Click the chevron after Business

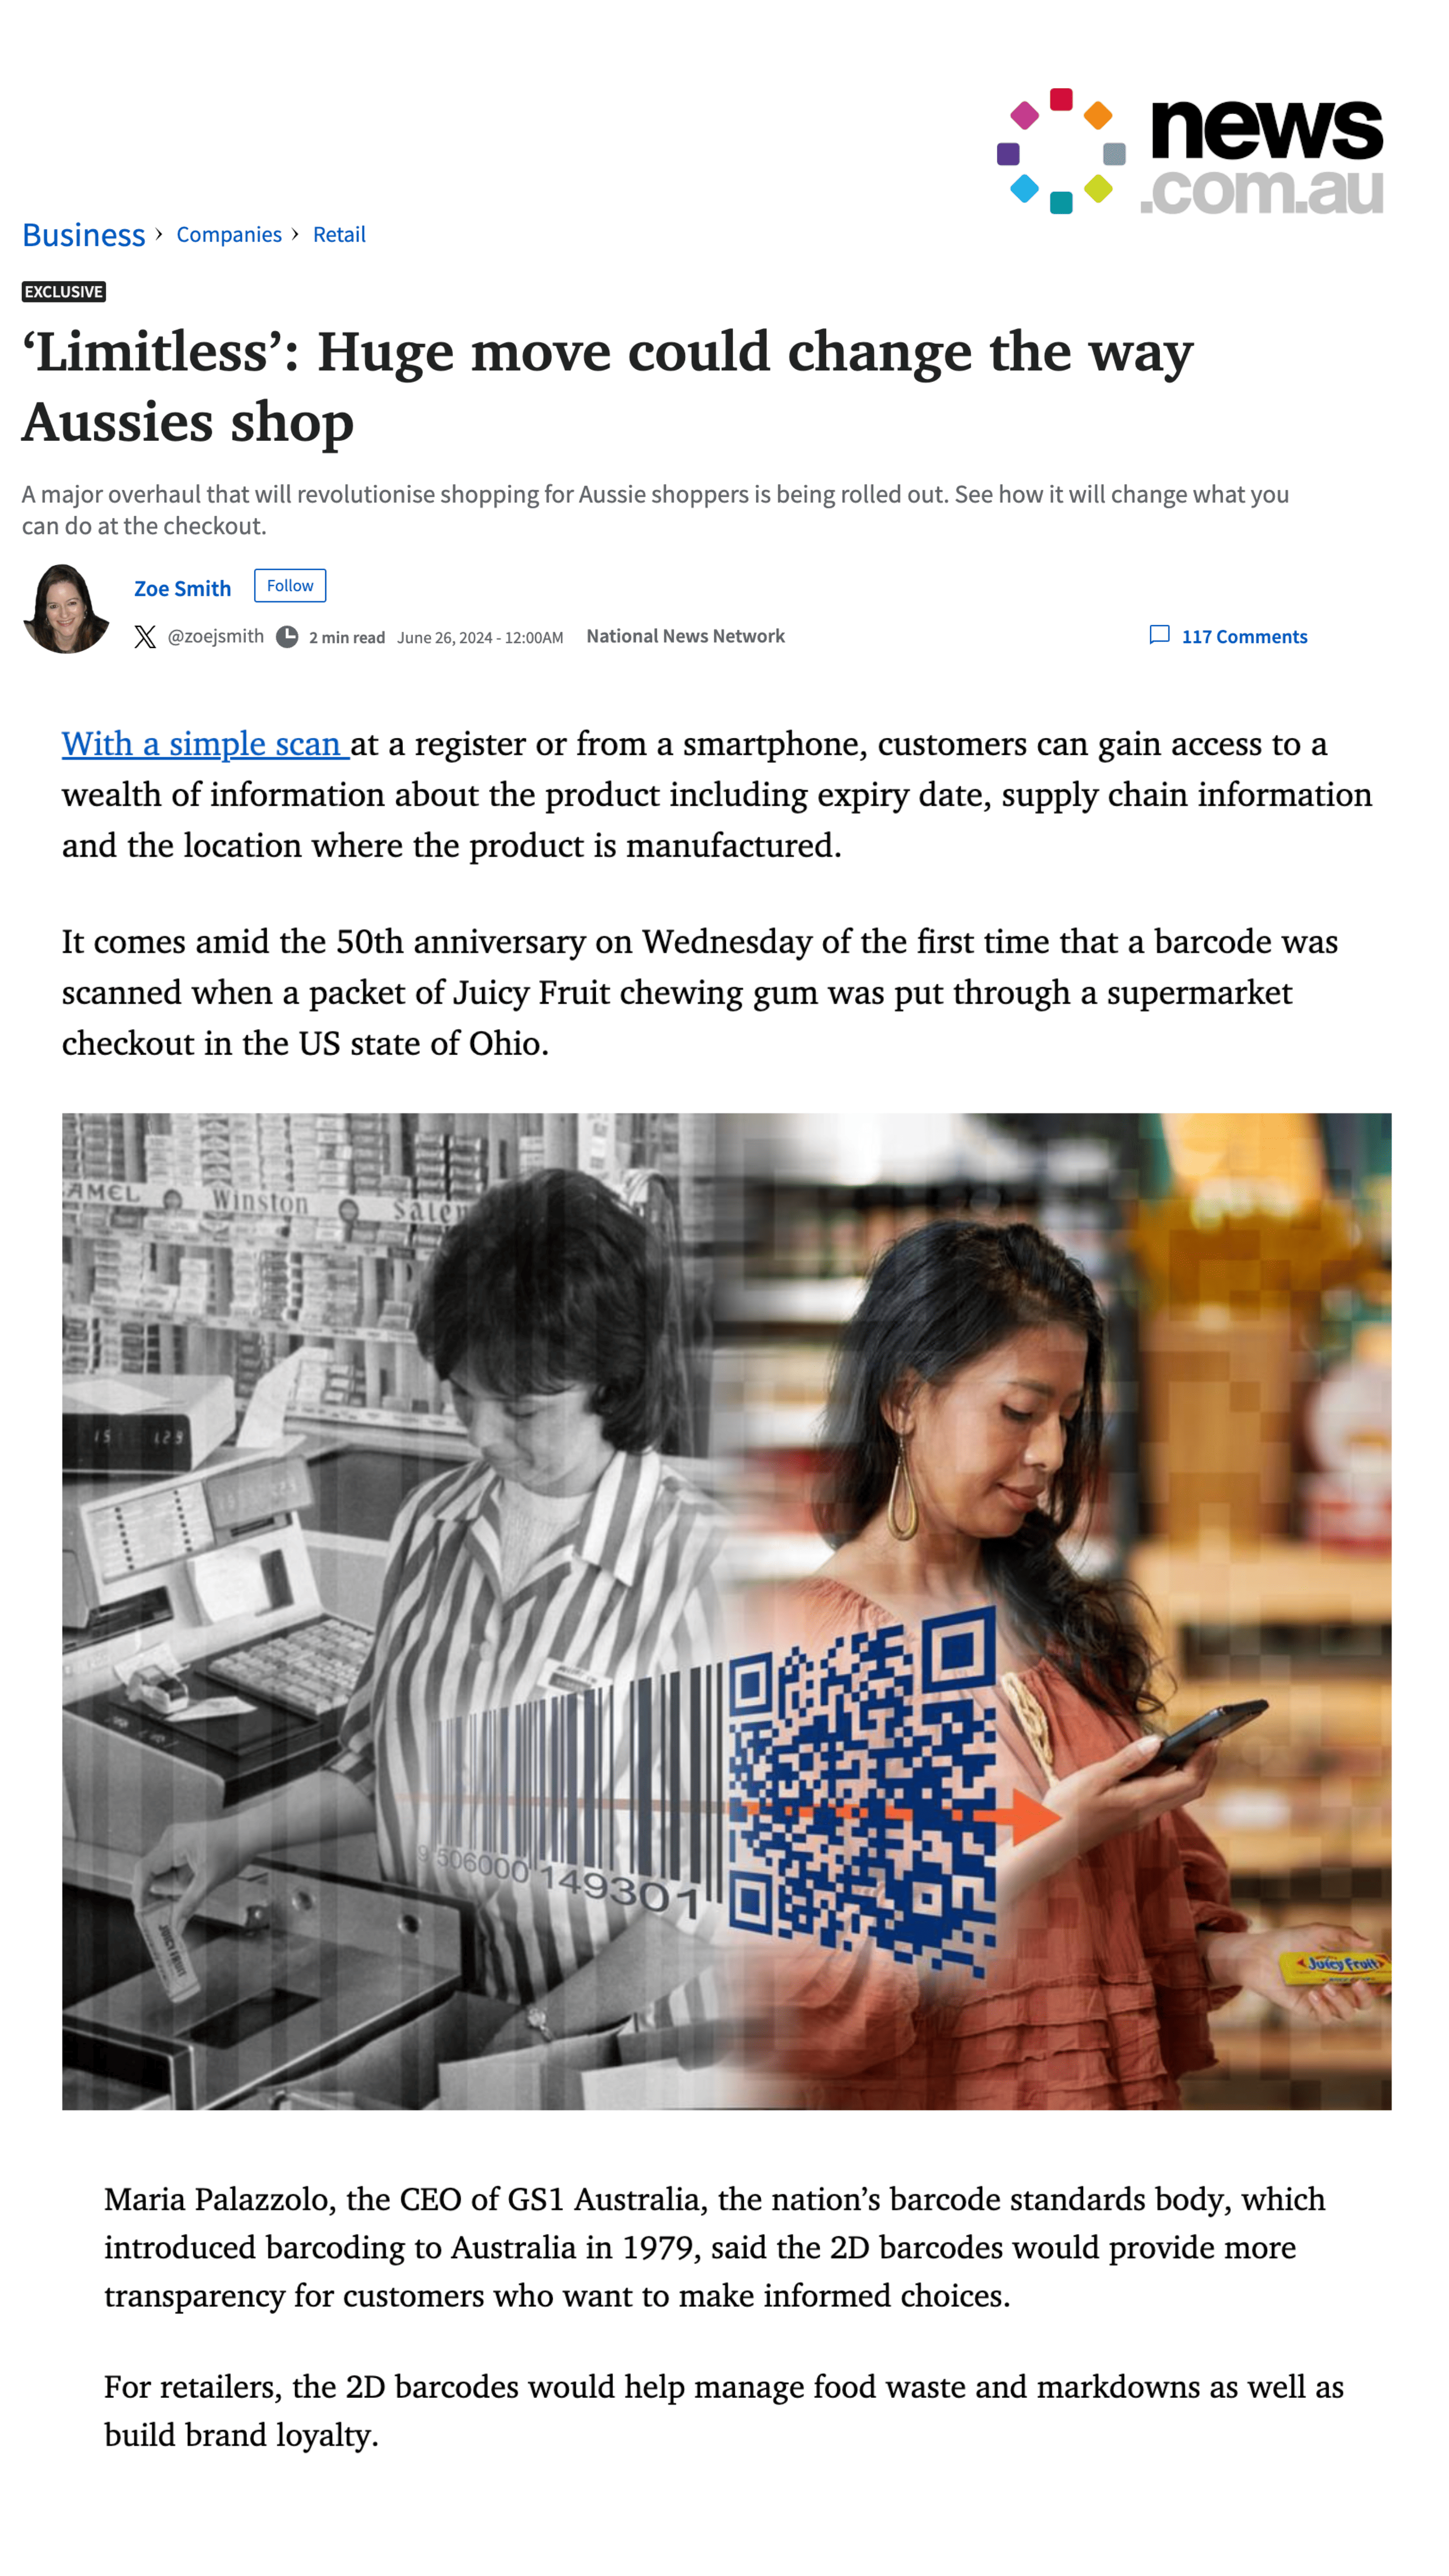[159, 234]
